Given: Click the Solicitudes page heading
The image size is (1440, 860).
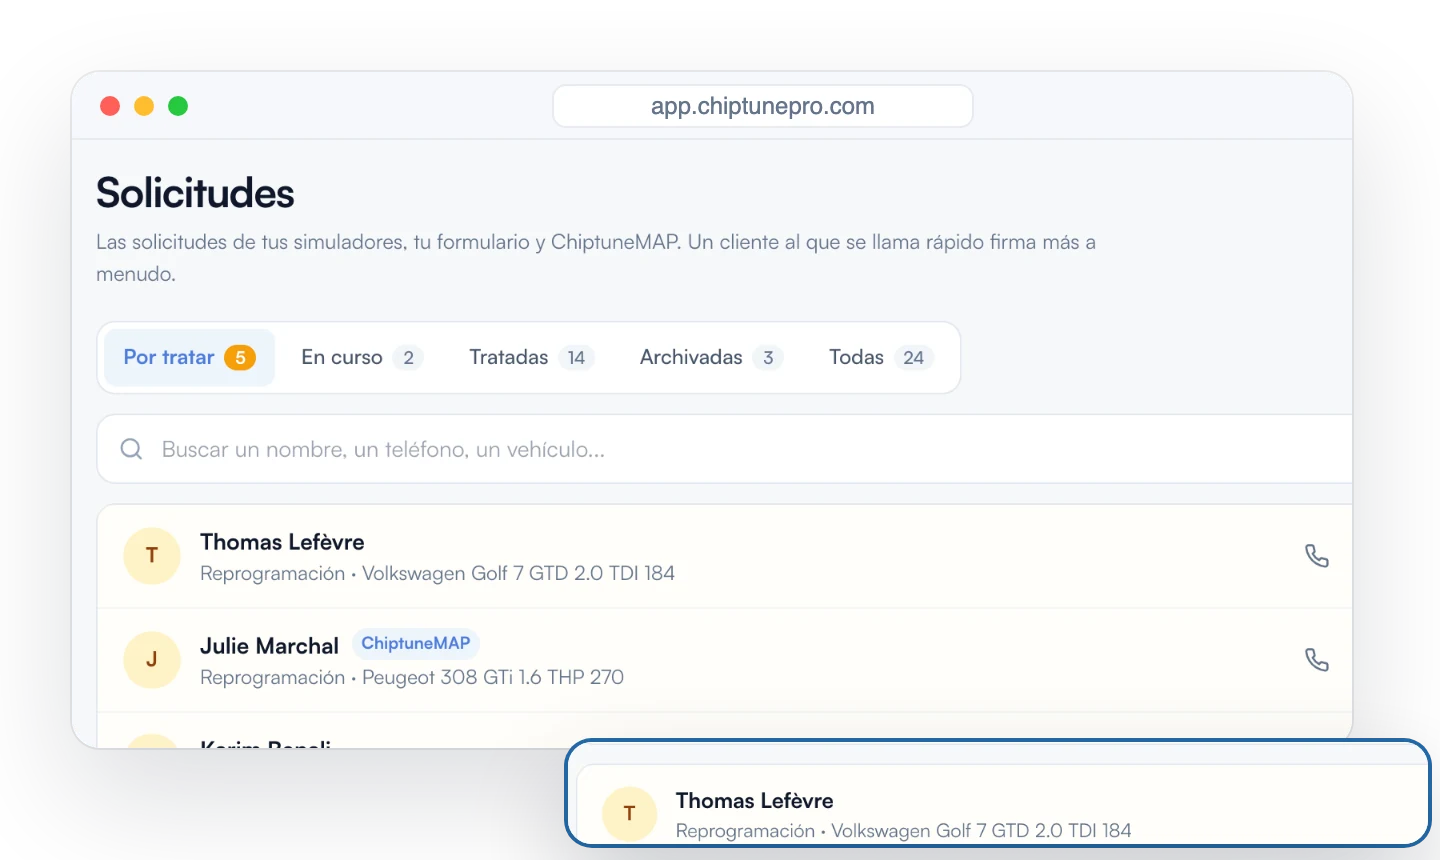Looking at the screenshot, I should point(195,193).
